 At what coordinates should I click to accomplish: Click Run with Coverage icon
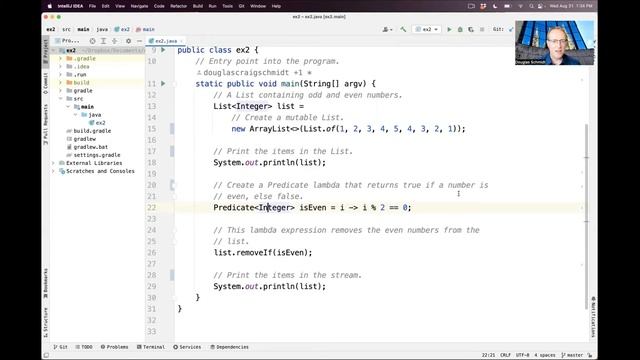pos(471,29)
